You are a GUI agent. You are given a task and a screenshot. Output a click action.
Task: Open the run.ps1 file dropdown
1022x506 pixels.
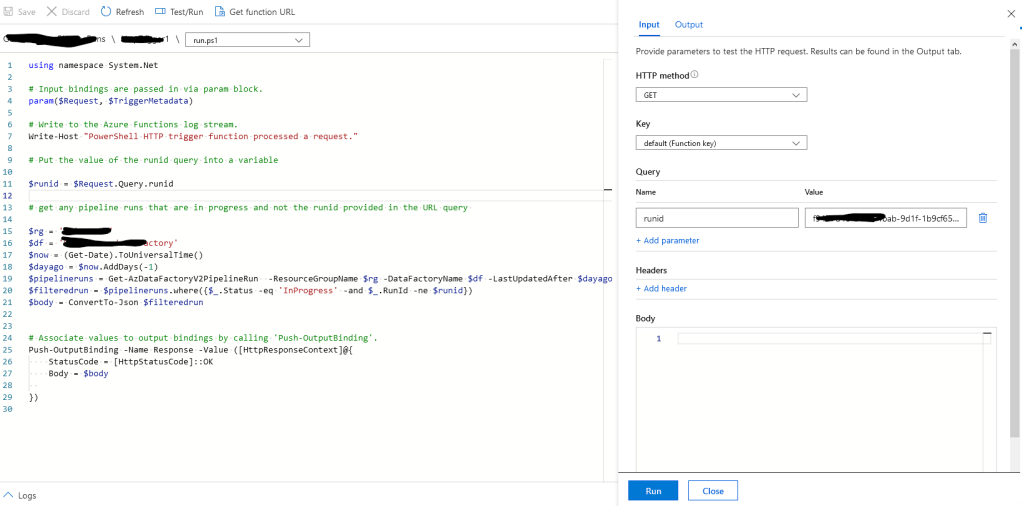coord(247,40)
